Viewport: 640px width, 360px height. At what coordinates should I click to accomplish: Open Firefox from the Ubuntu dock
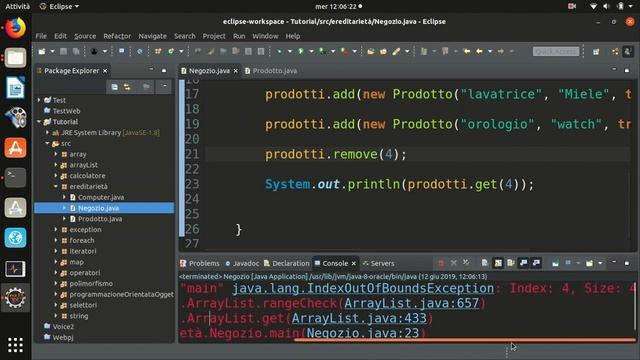coord(16,28)
